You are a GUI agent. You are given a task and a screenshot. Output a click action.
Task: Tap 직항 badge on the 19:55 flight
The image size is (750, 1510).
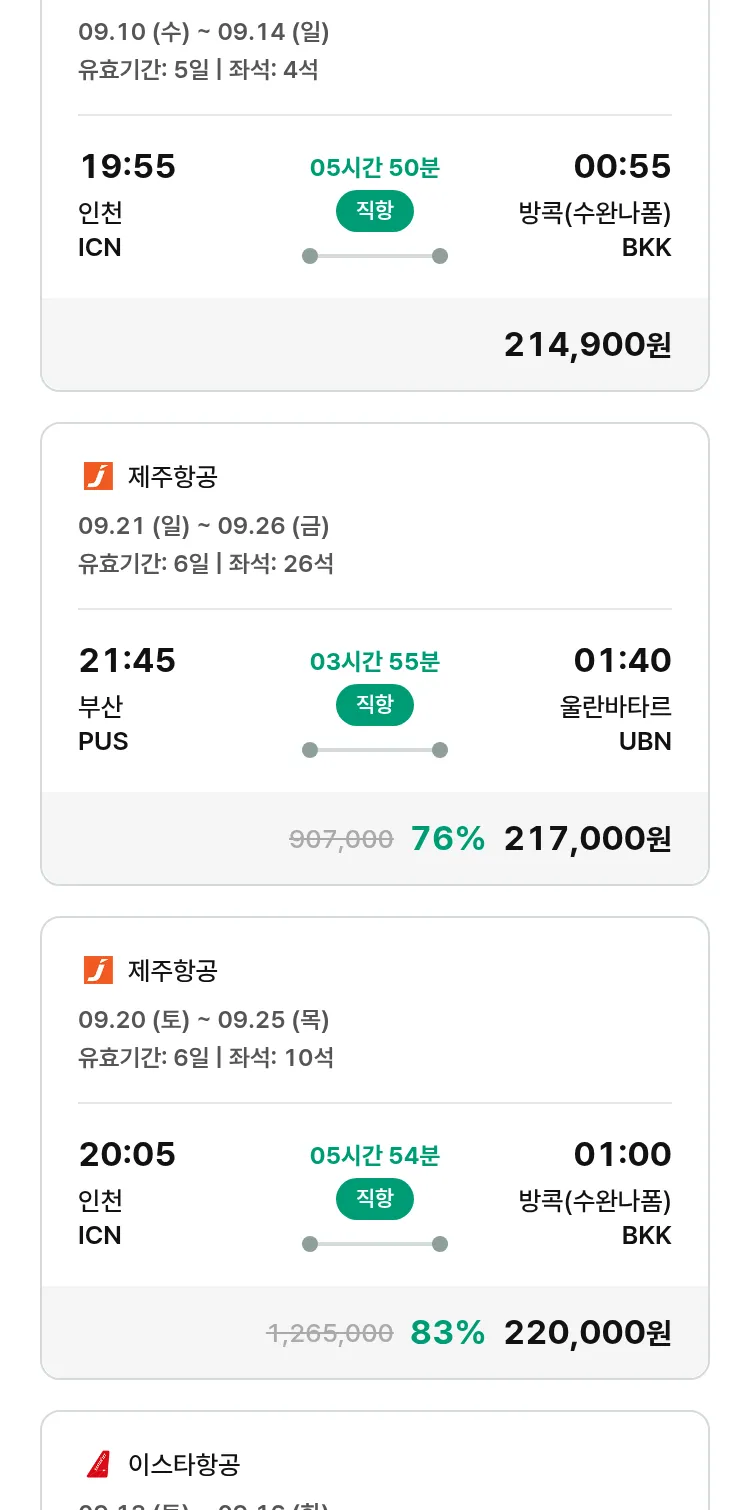tap(374, 211)
